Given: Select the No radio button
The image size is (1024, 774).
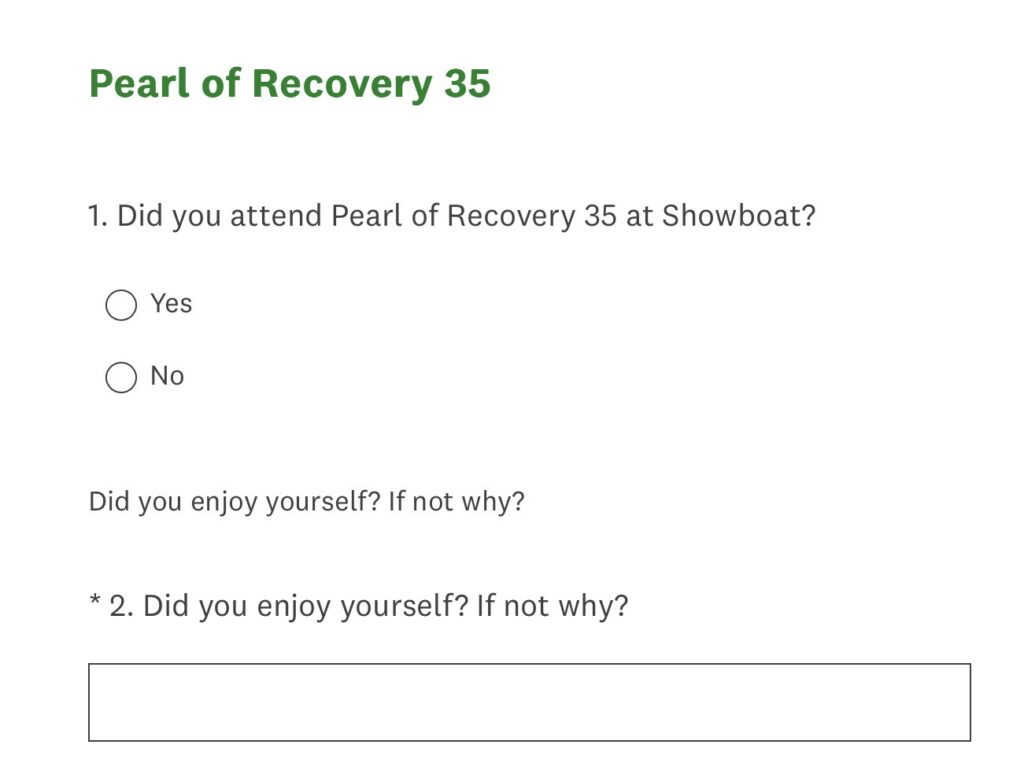Looking at the screenshot, I should click(x=121, y=378).
